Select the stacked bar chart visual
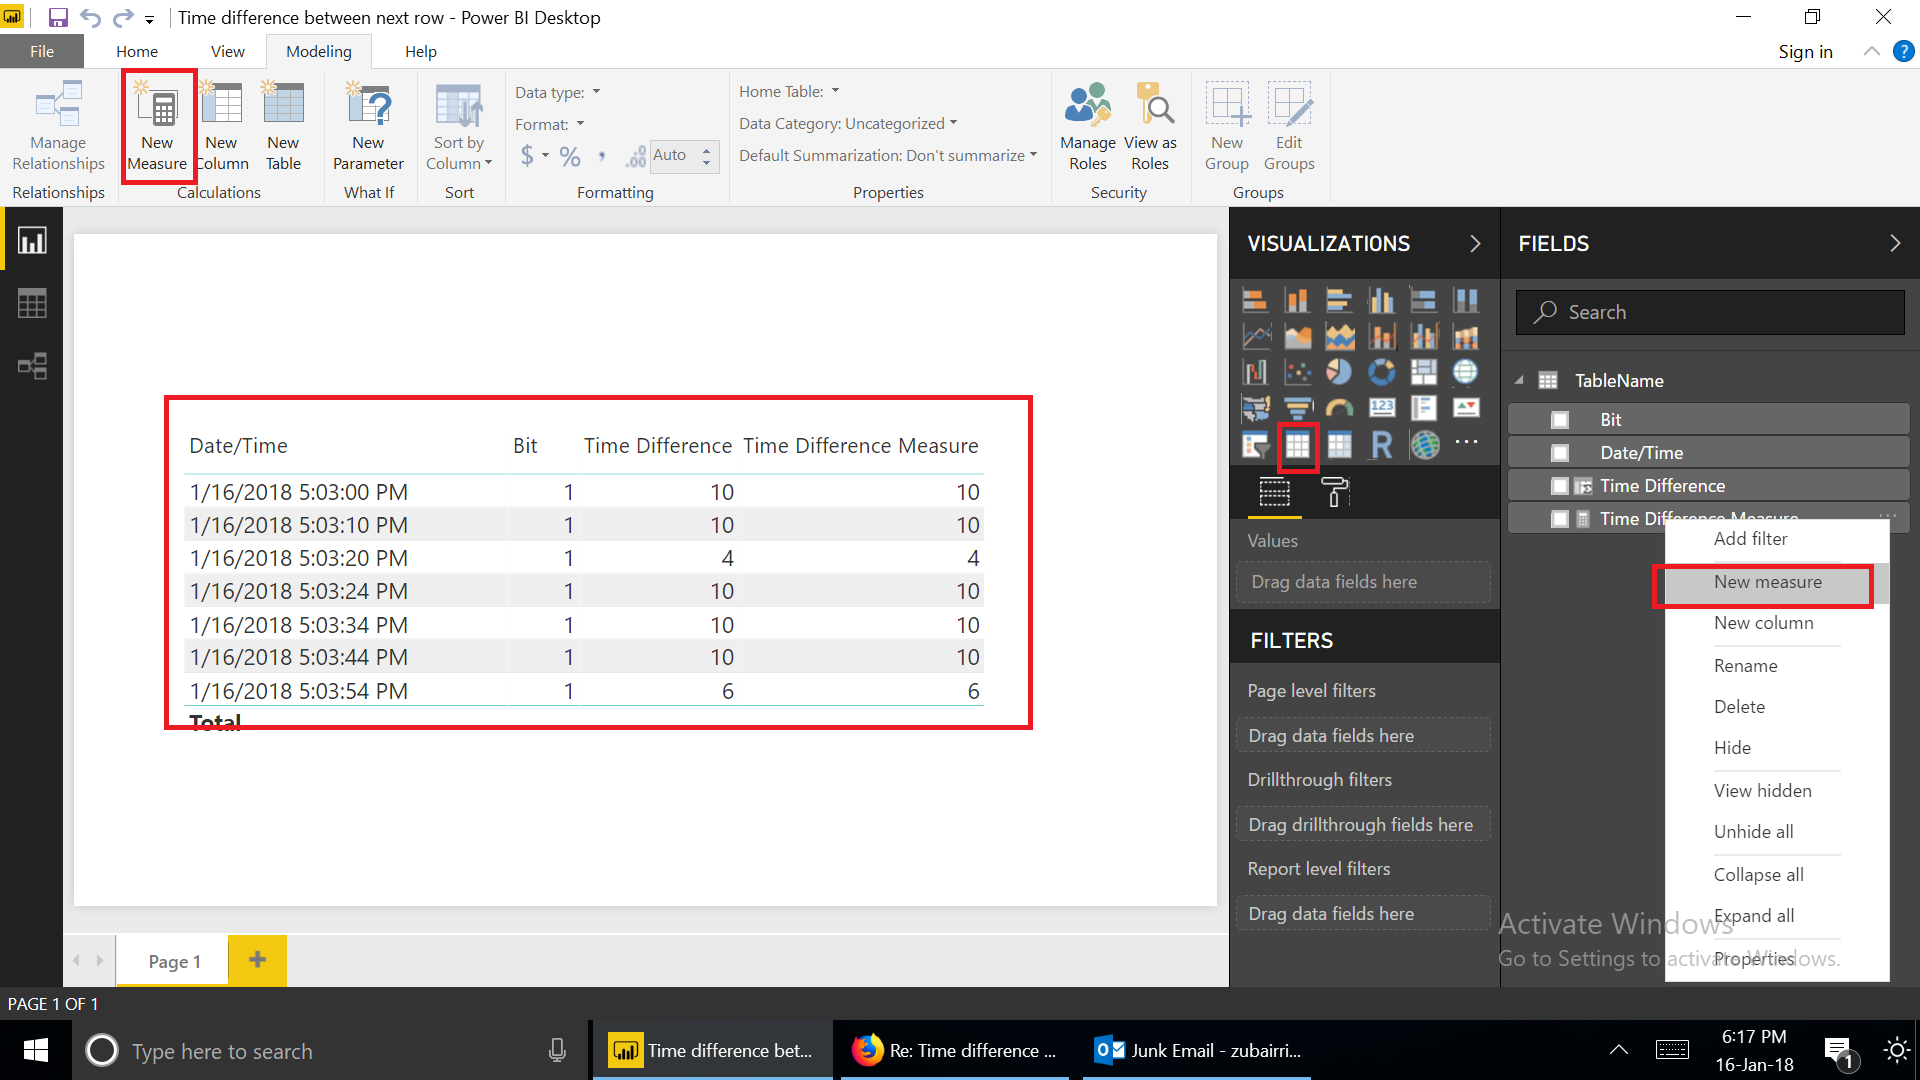 (1255, 300)
